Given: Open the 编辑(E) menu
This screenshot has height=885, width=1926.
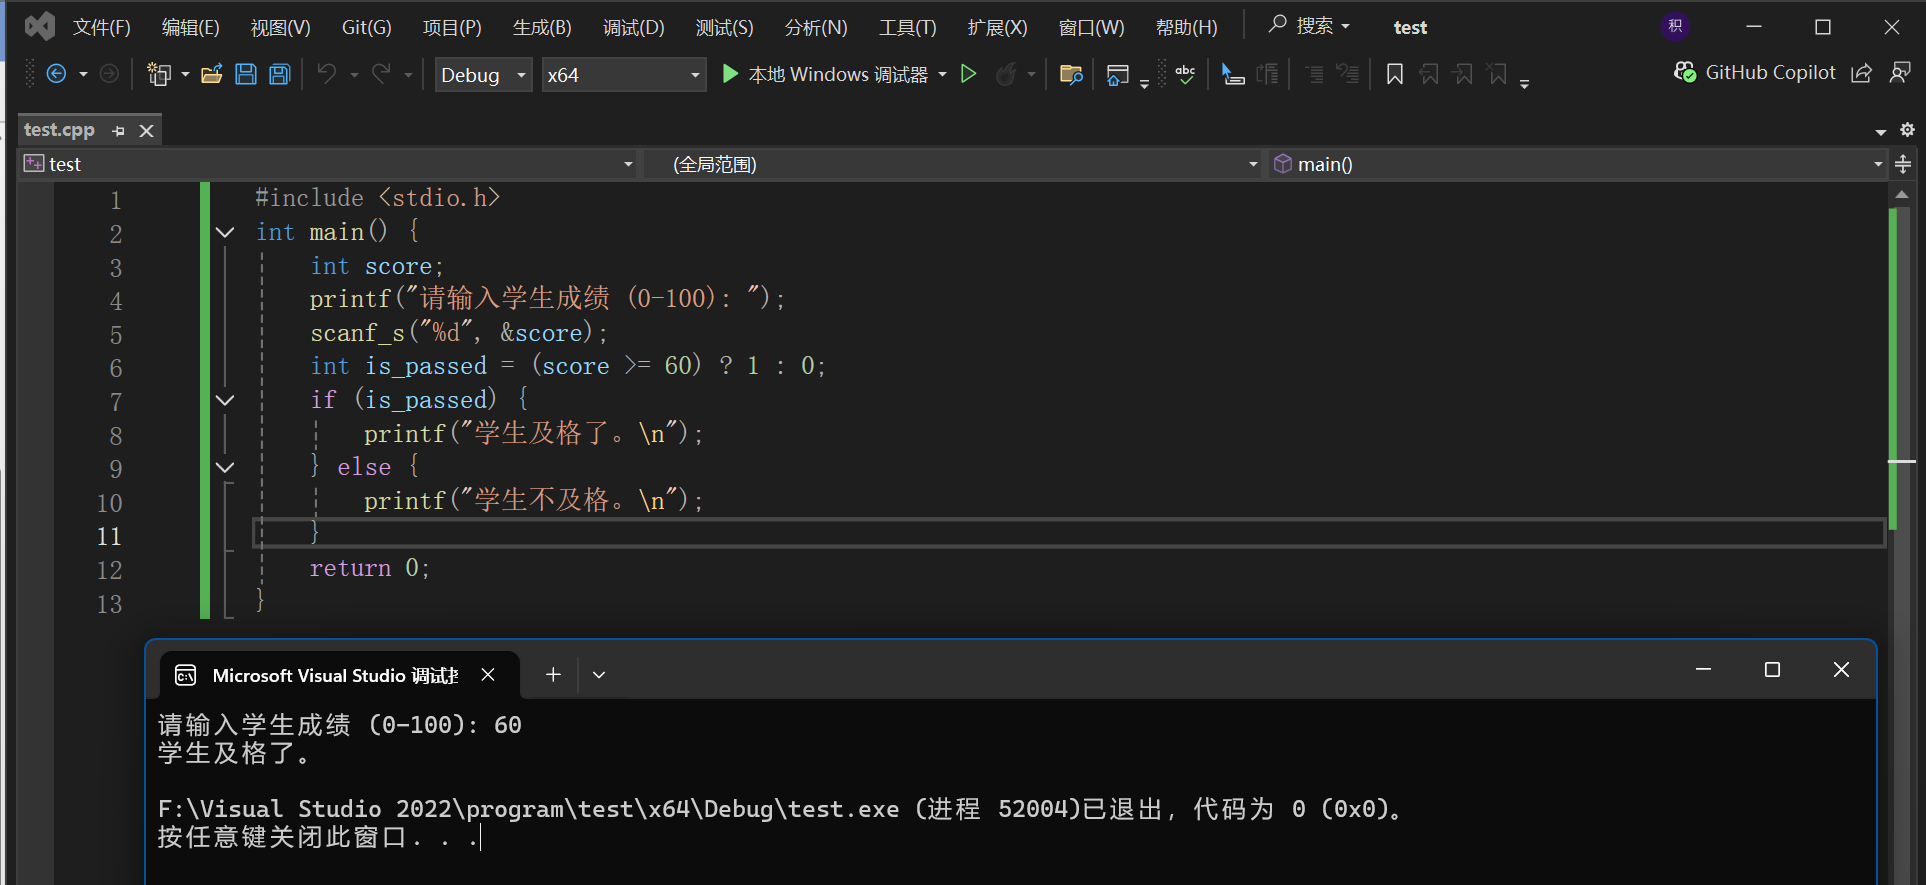Looking at the screenshot, I should pos(190,27).
